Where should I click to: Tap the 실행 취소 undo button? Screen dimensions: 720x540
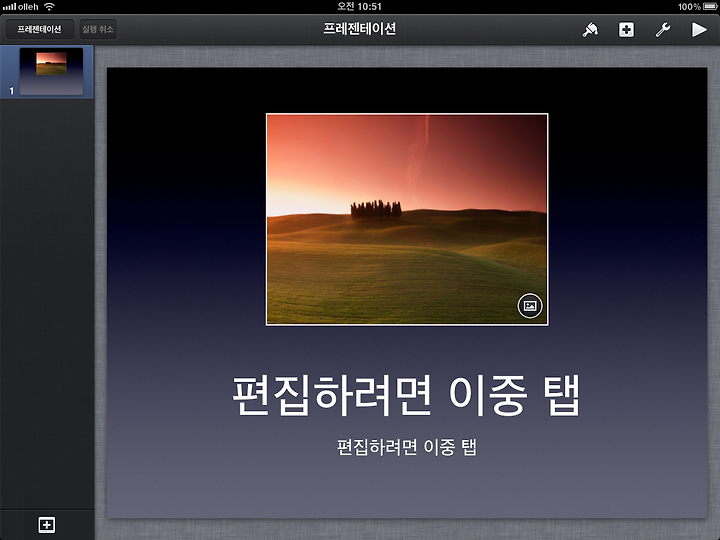point(98,29)
